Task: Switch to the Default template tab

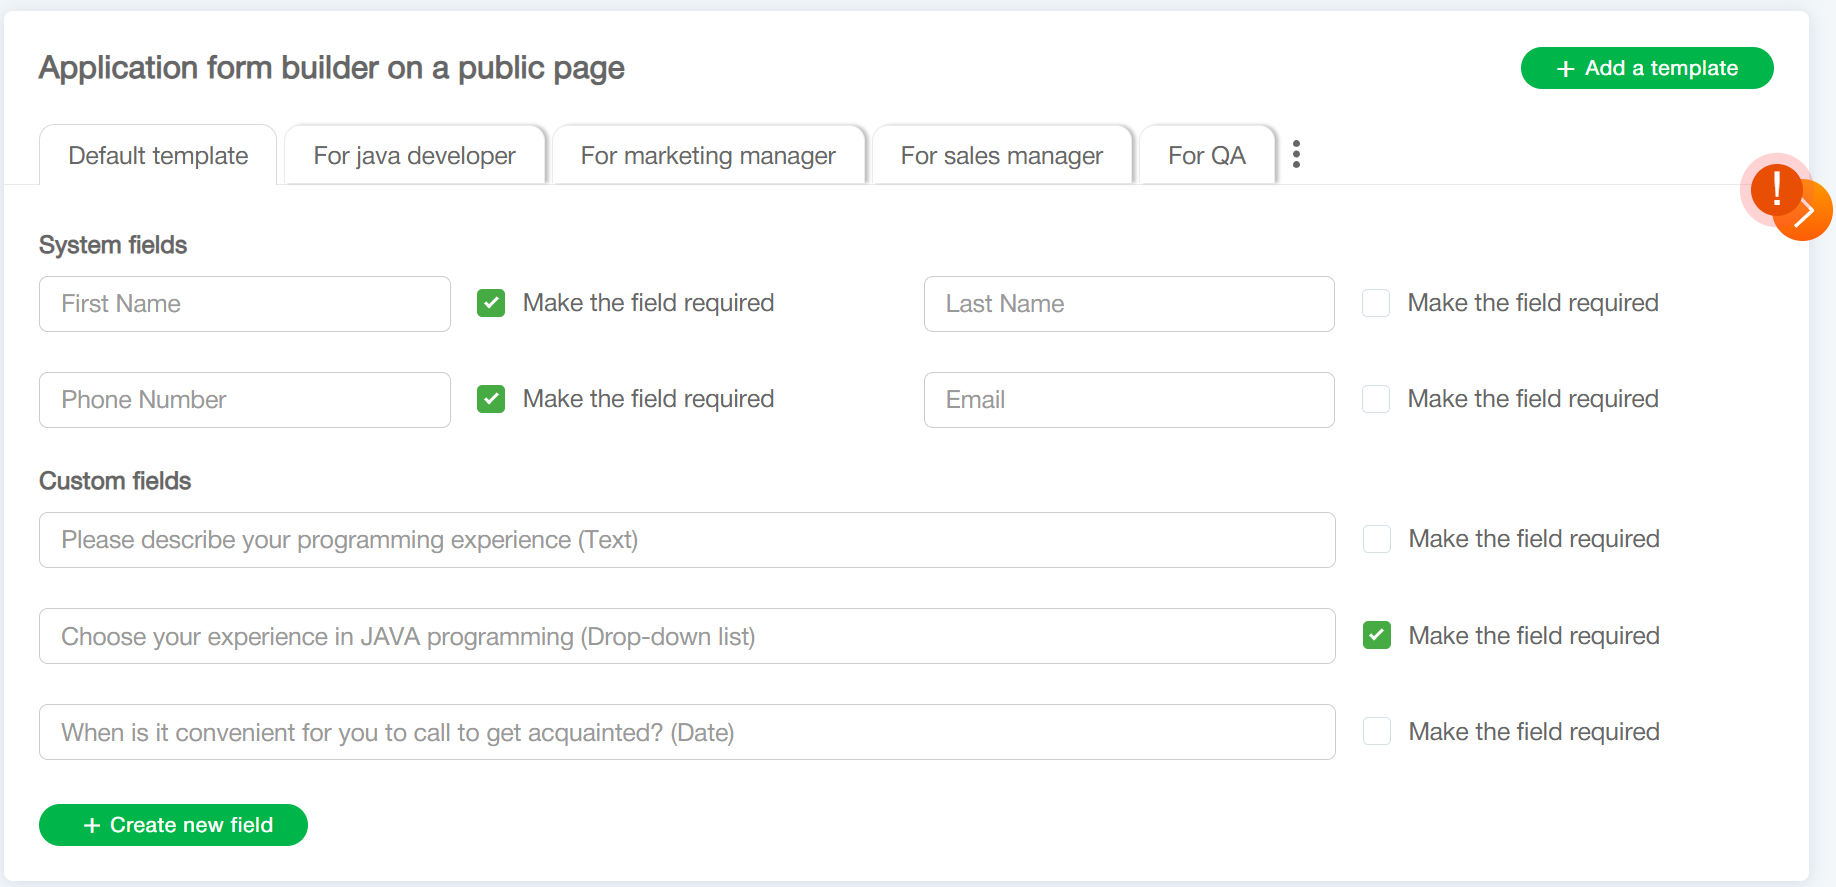Action: pos(158,156)
